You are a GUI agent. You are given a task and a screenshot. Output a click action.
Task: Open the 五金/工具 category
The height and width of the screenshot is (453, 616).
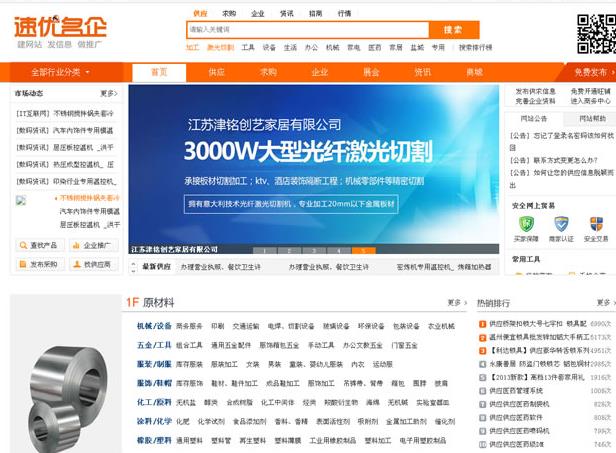[x=154, y=345]
